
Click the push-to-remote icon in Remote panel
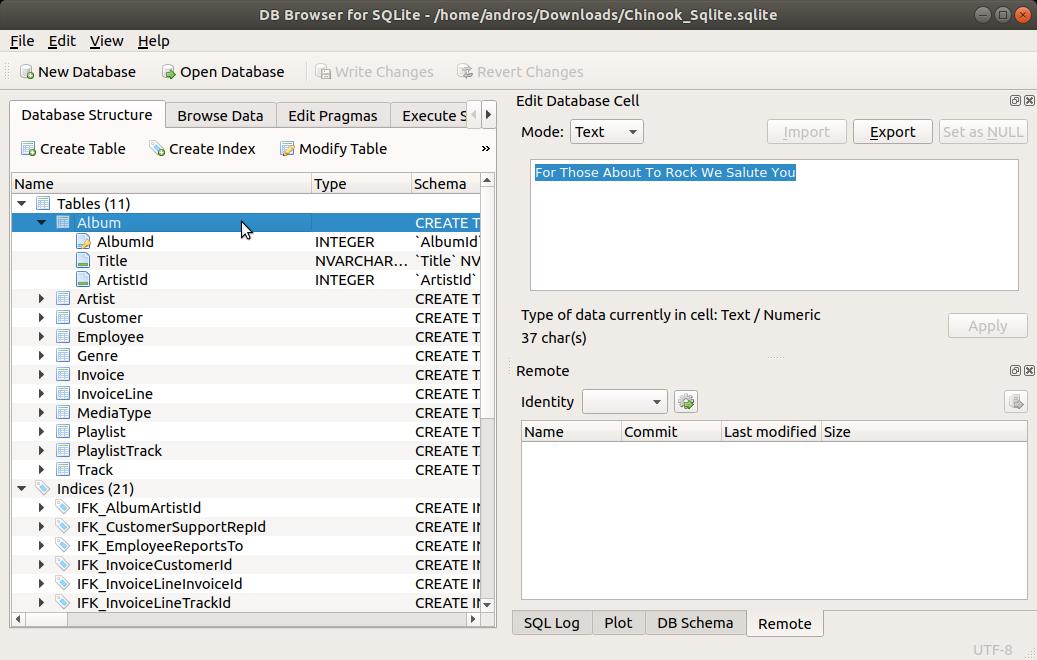click(1016, 401)
